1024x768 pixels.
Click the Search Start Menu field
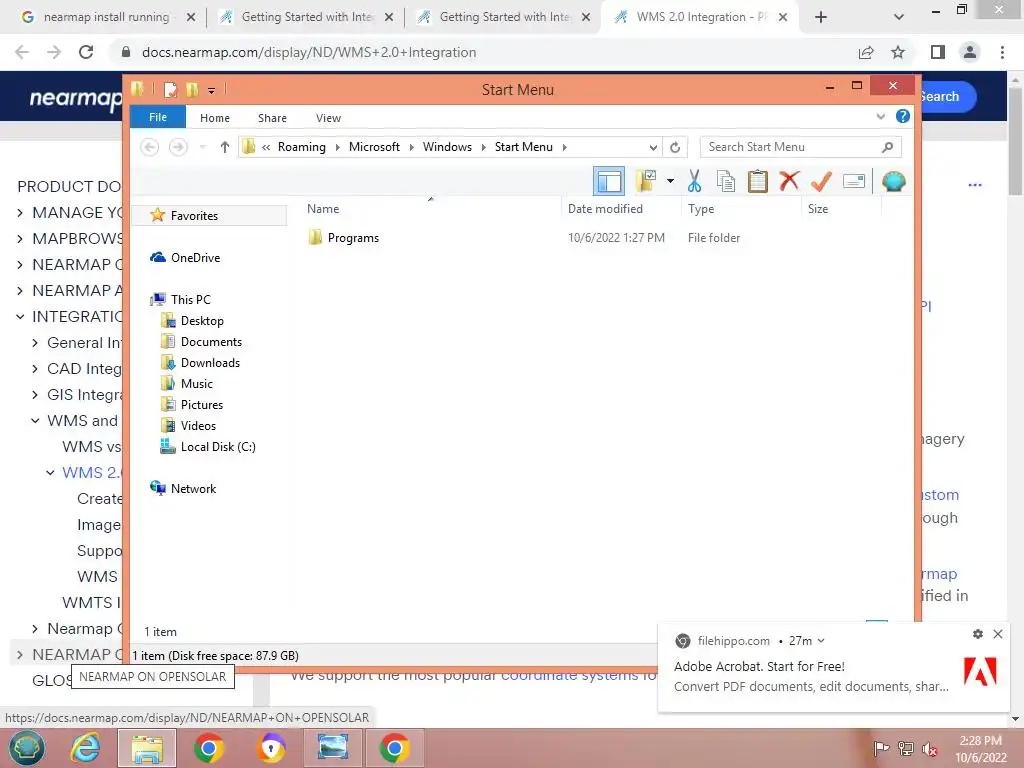coord(801,147)
